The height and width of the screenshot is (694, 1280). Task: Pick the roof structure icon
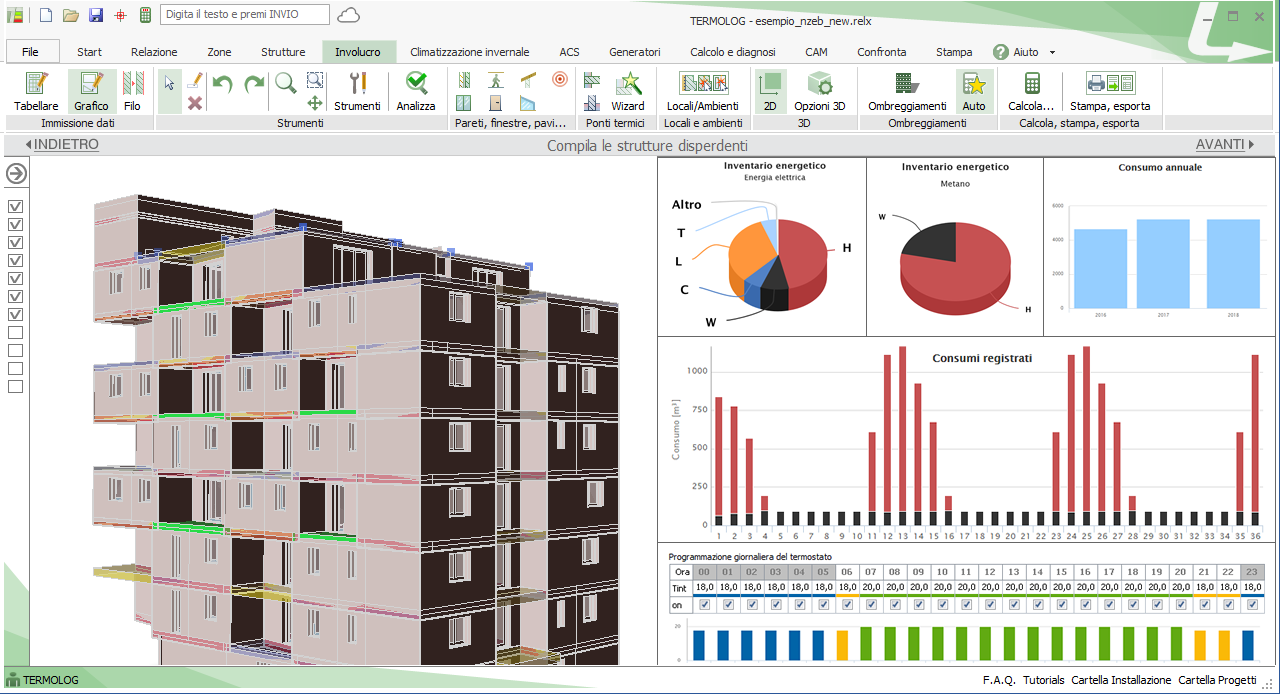[528, 80]
